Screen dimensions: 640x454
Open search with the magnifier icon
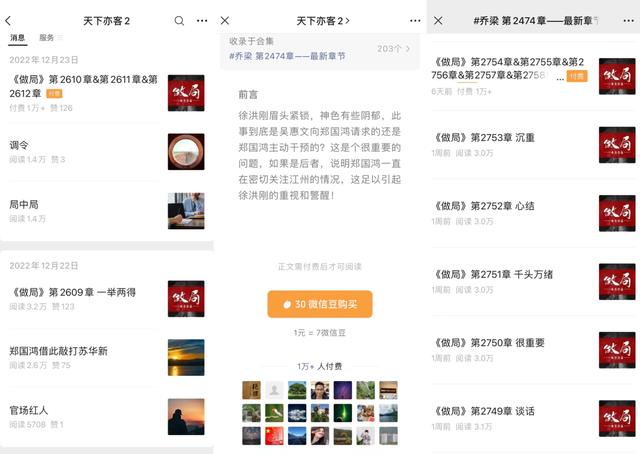coord(179,21)
